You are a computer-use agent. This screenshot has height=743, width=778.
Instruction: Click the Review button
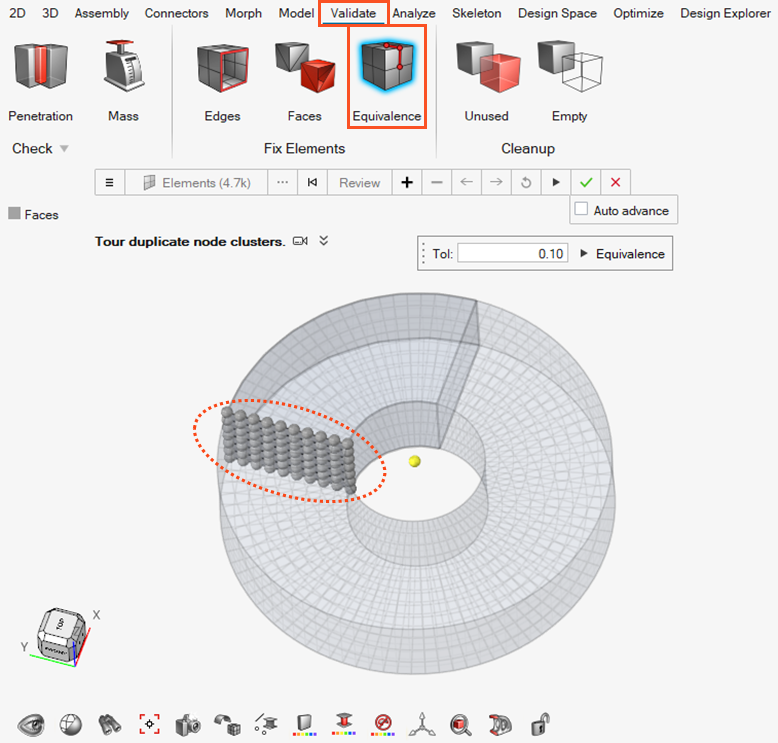[x=359, y=183]
